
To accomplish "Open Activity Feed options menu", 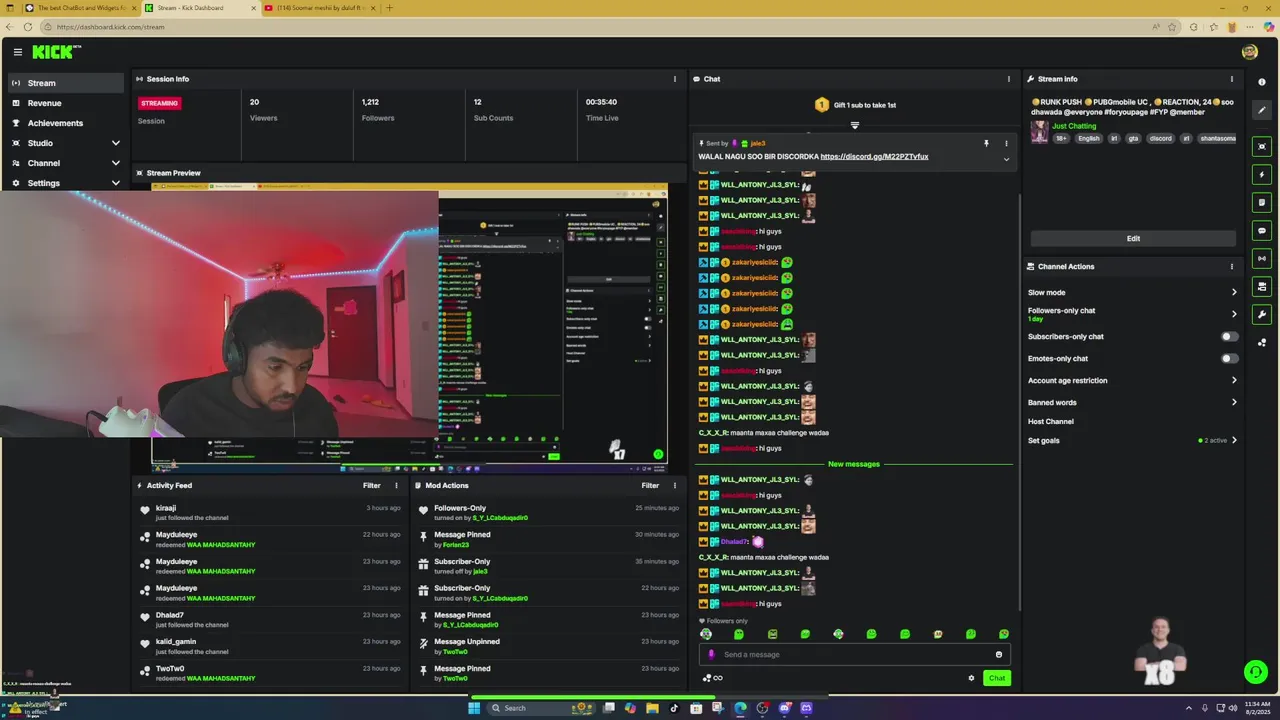I will point(396,486).
